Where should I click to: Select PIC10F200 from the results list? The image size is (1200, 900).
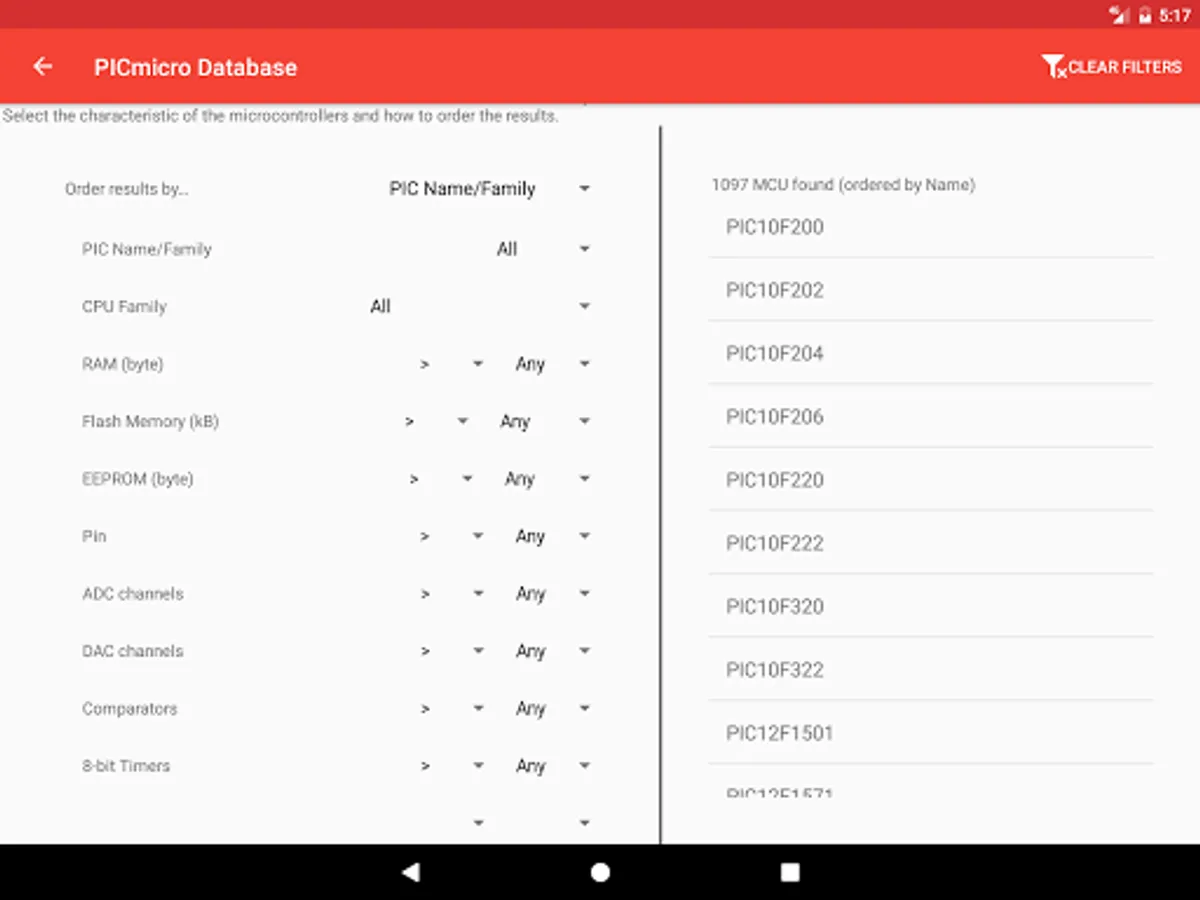point(931,227)
